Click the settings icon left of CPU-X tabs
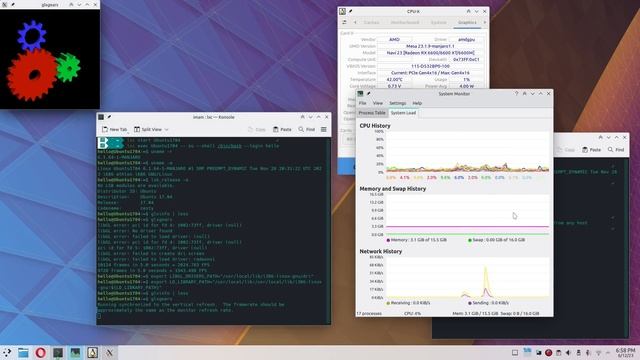The height and width of the screenshot is (360, 640). pos(344,22)
